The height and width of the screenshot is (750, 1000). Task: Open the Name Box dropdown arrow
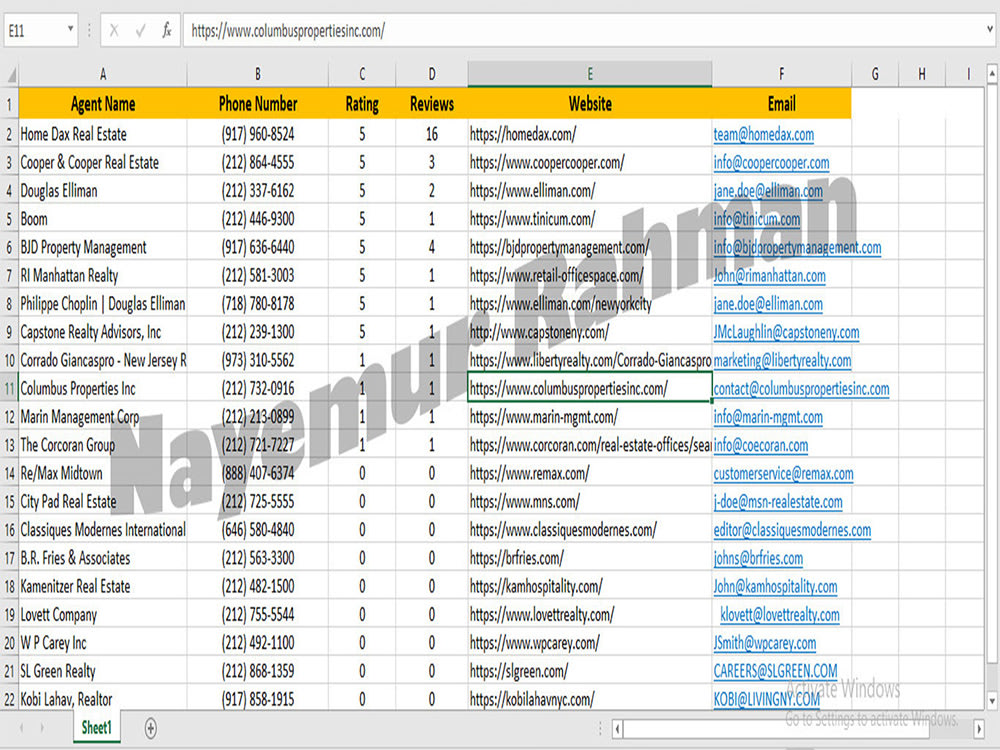70,29
